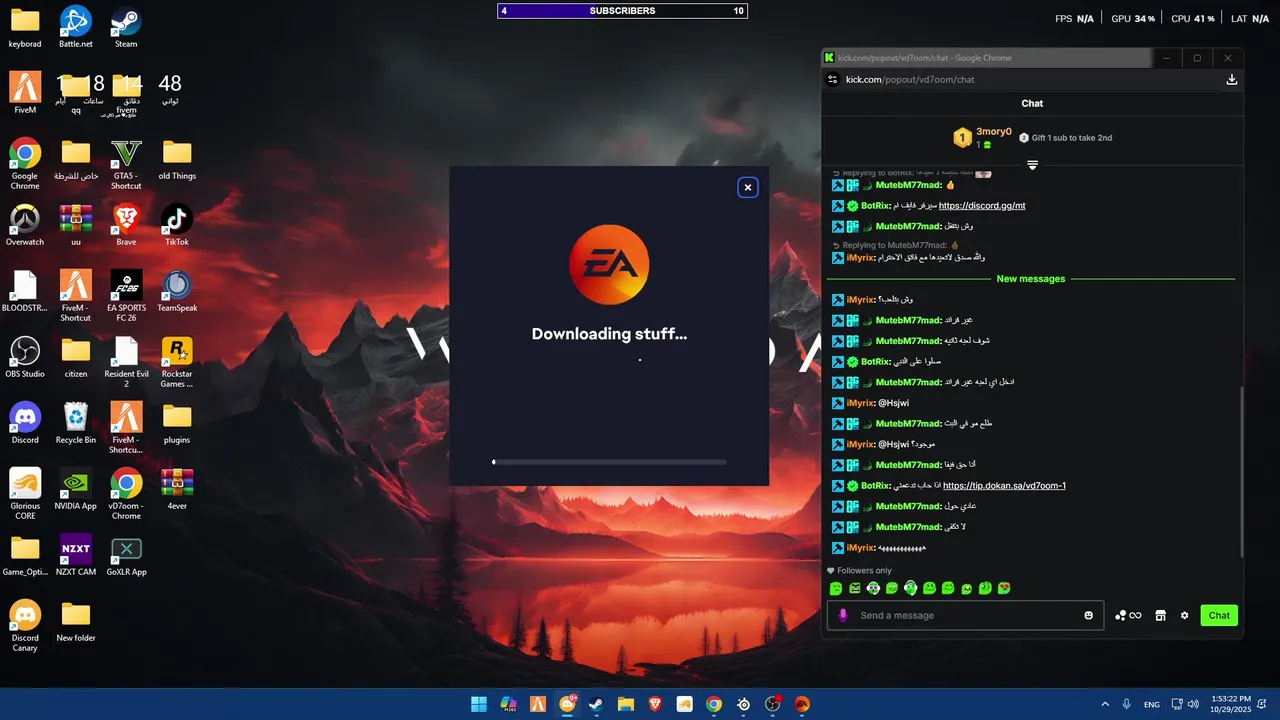Select the uu archive icon
This screenshot has width=1280, height=720.
pyautogui.click(x=75, y=225)
